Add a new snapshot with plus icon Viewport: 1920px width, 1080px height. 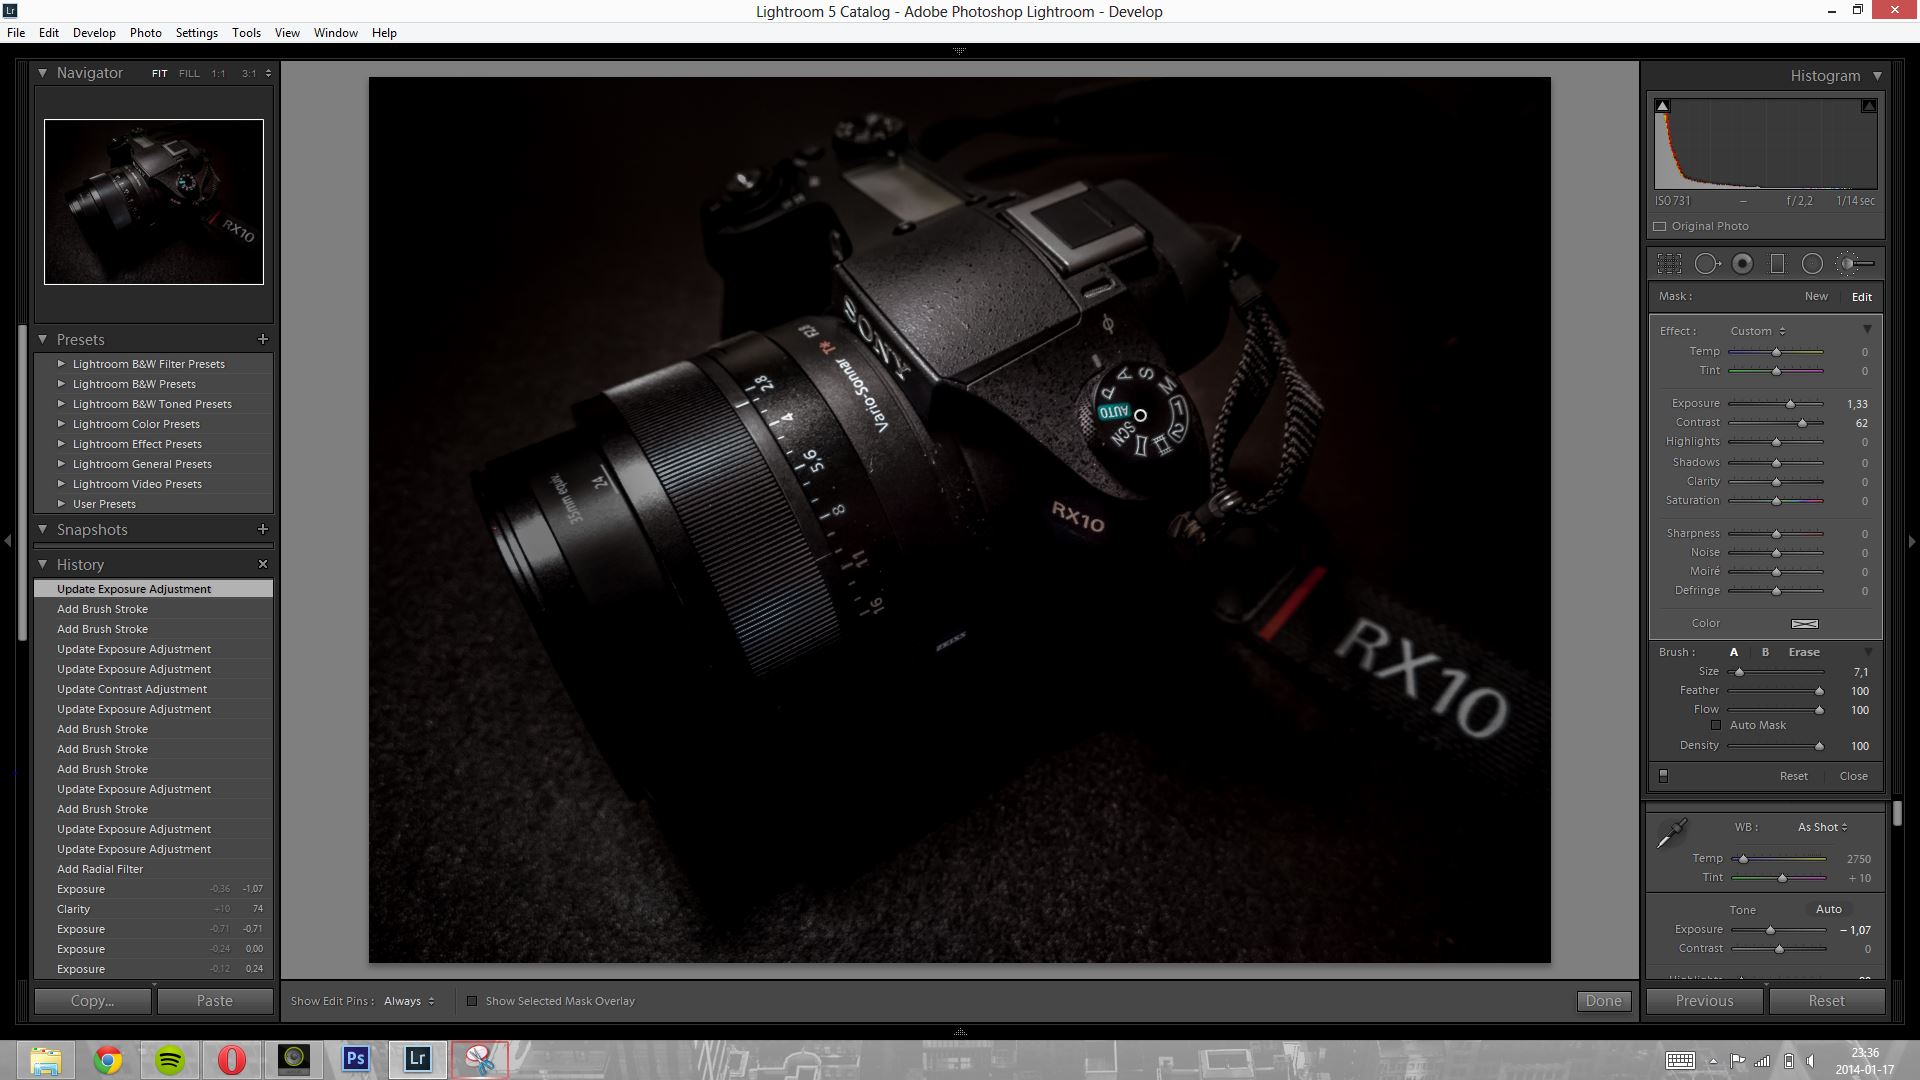263,529
